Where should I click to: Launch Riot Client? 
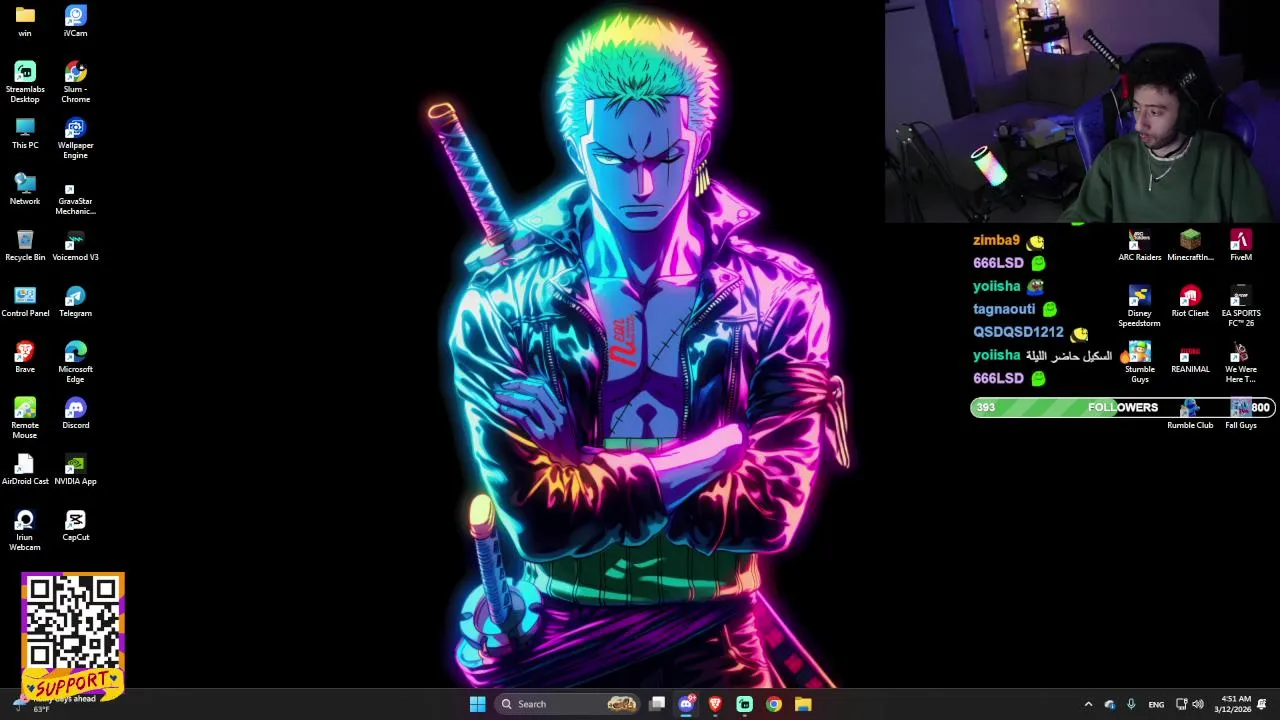point(1190,301)
